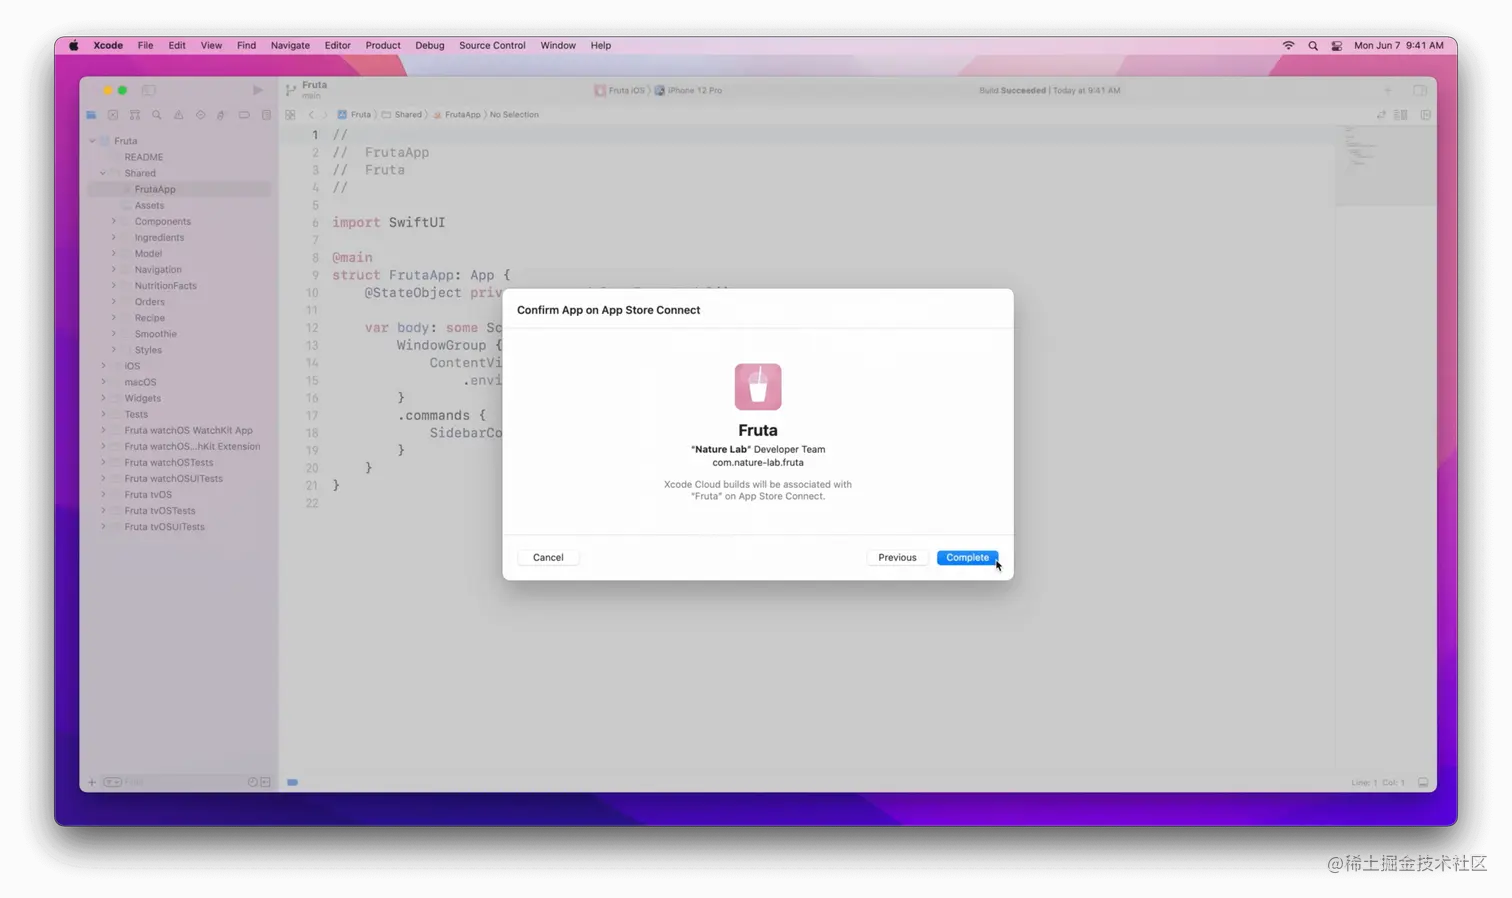
Task: Select the Breakpoint navigator icon
Action: [x=244, y=115]
